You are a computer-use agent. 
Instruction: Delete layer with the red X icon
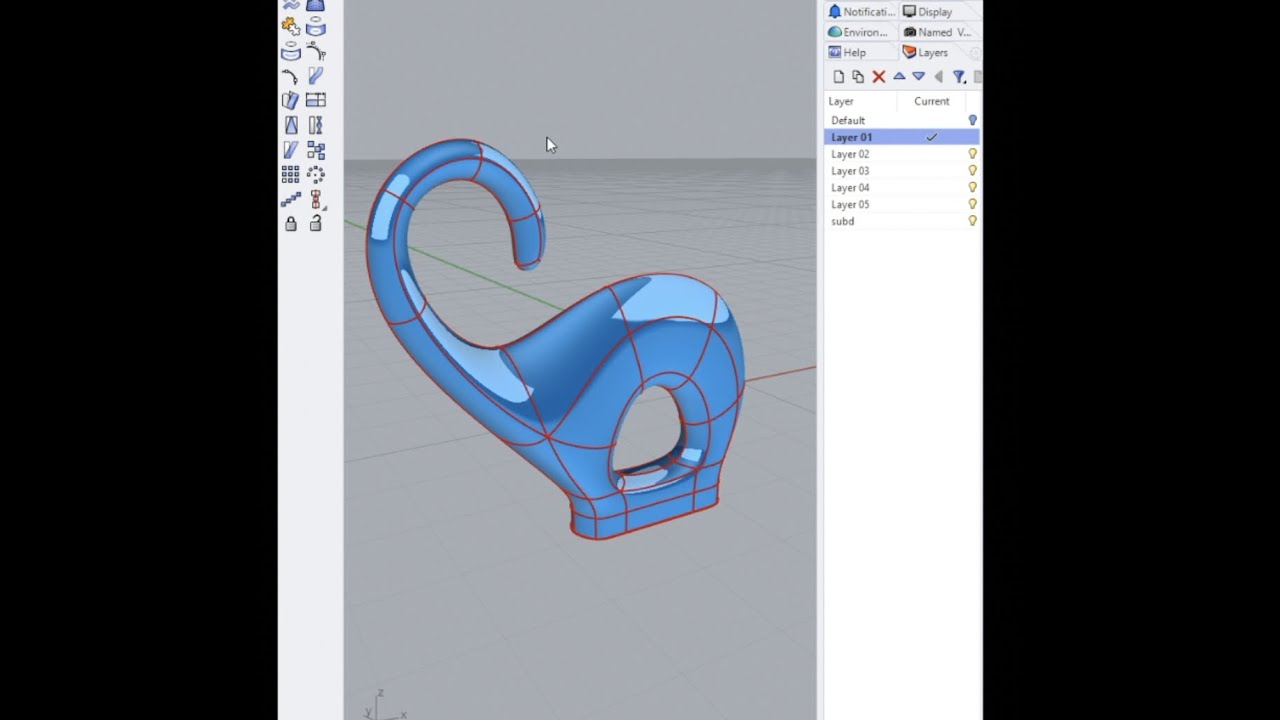879,77
